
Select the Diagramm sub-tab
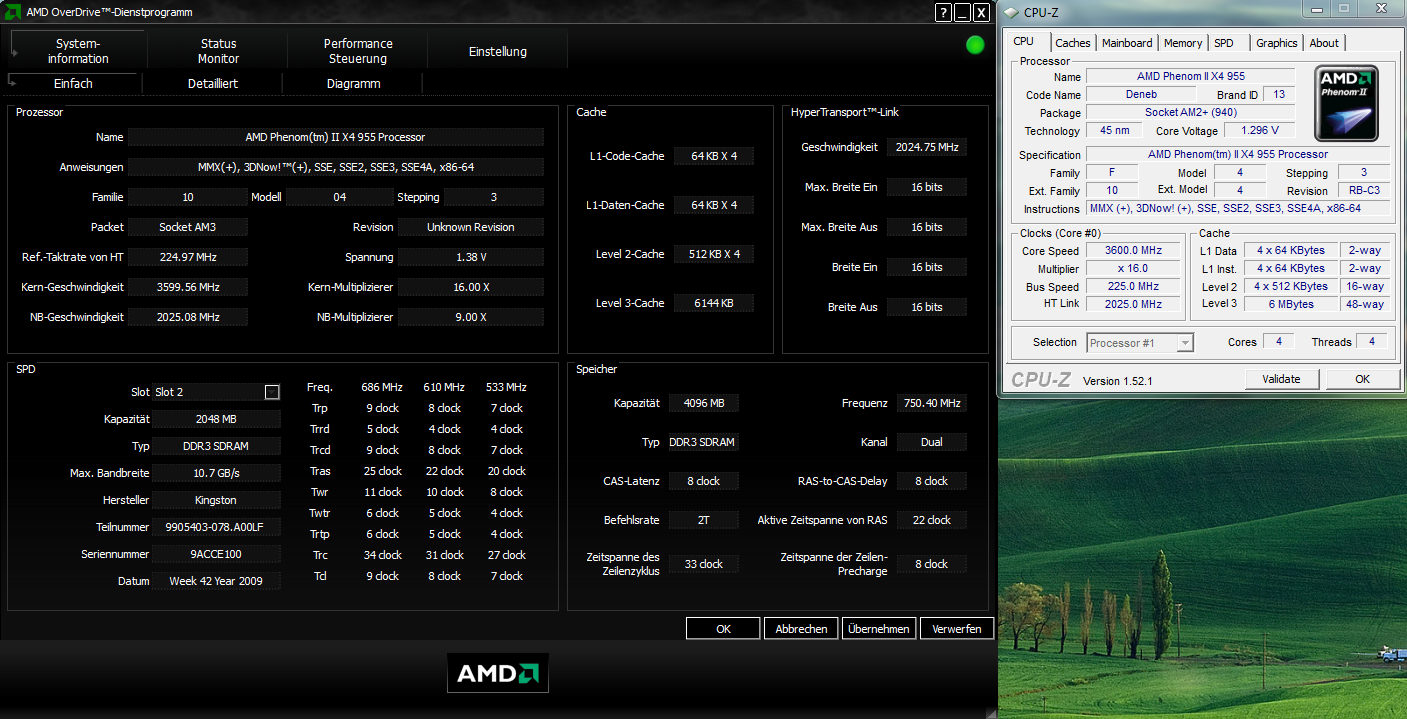click(354, 84)
